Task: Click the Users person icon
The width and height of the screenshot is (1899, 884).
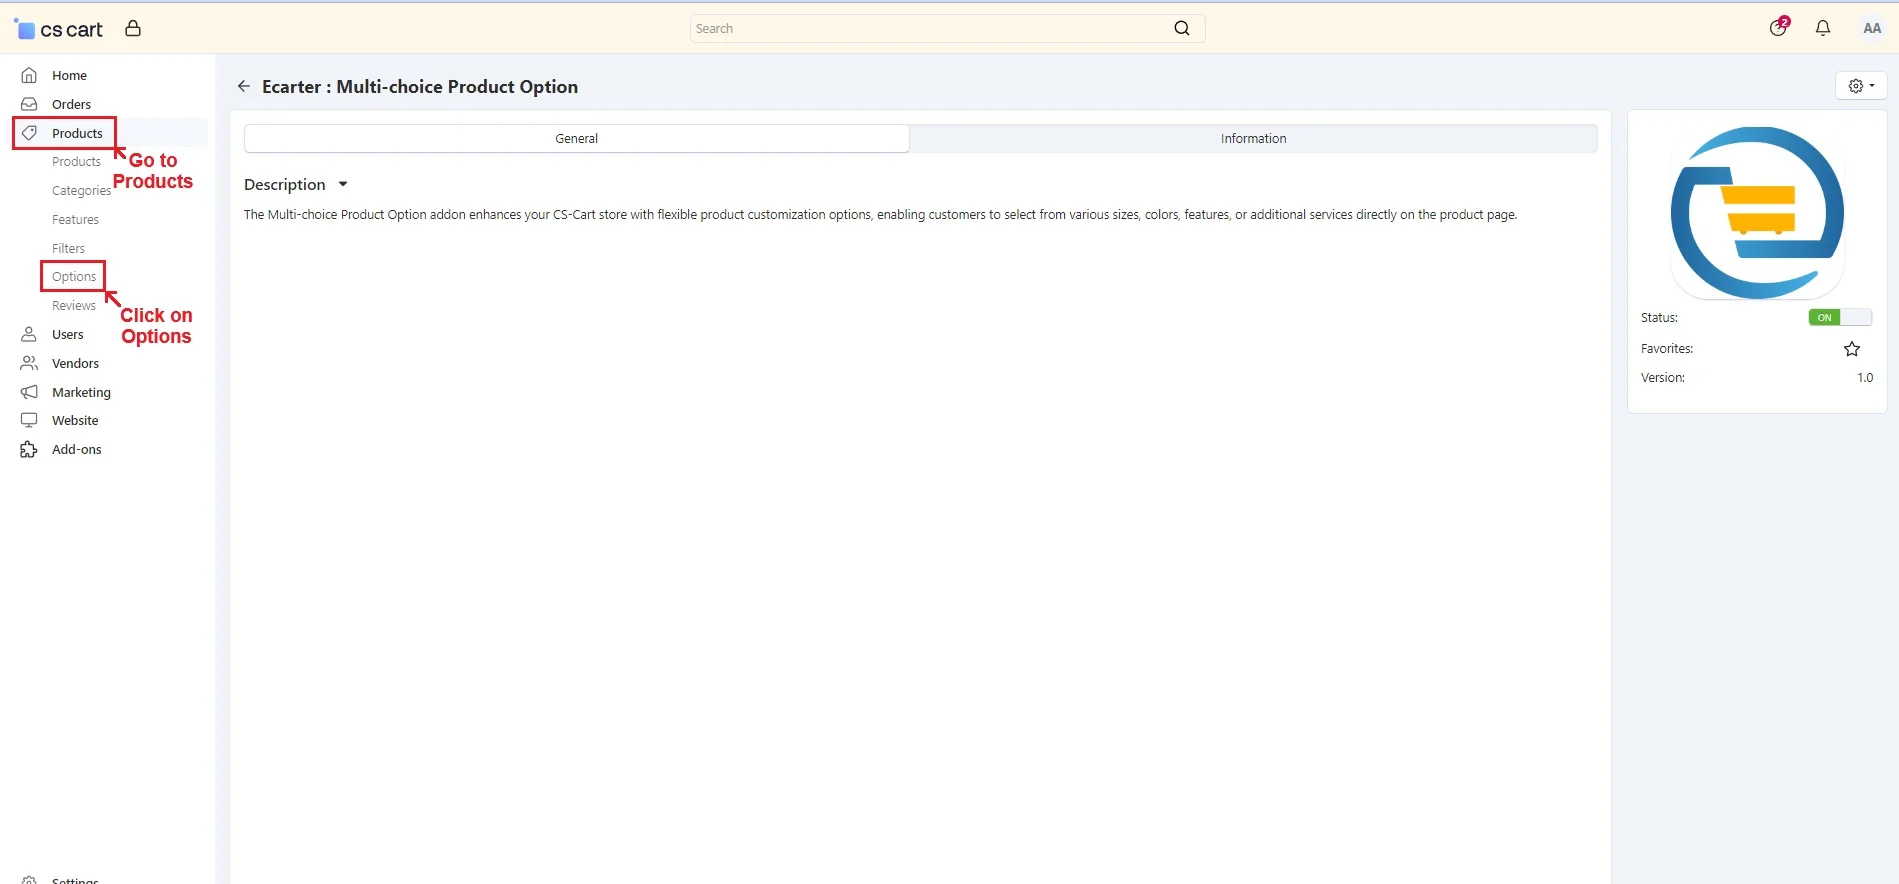Action: tap(29, 334)
